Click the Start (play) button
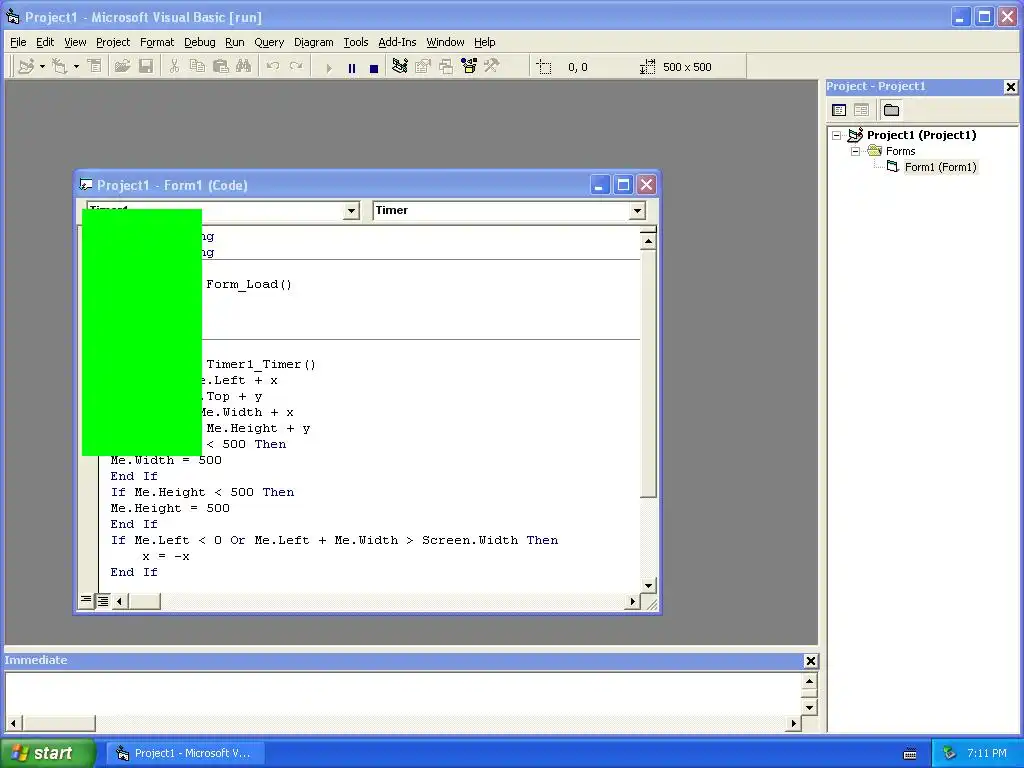 click(x=328, y=68)
